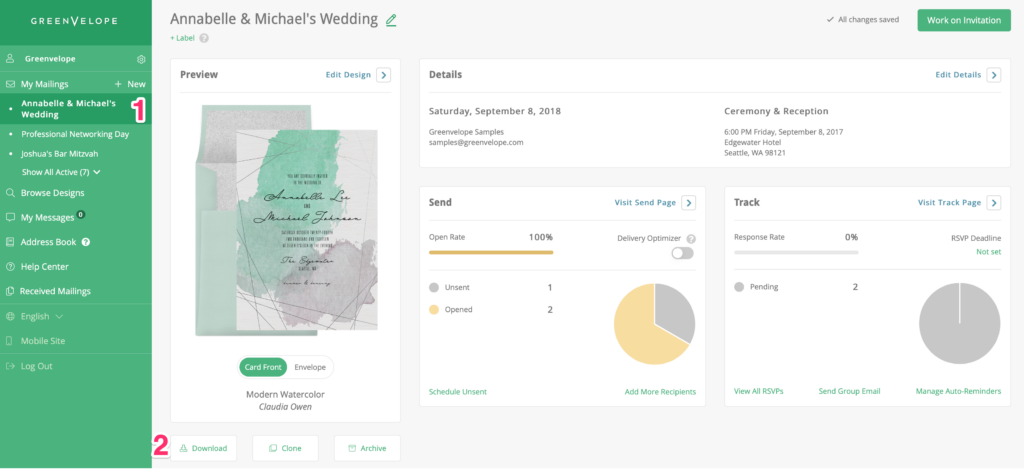Click the Help Center circle icon
The width and height of the screenshot is (1024, 470).
pyautogui.click(x=10, y=267)
